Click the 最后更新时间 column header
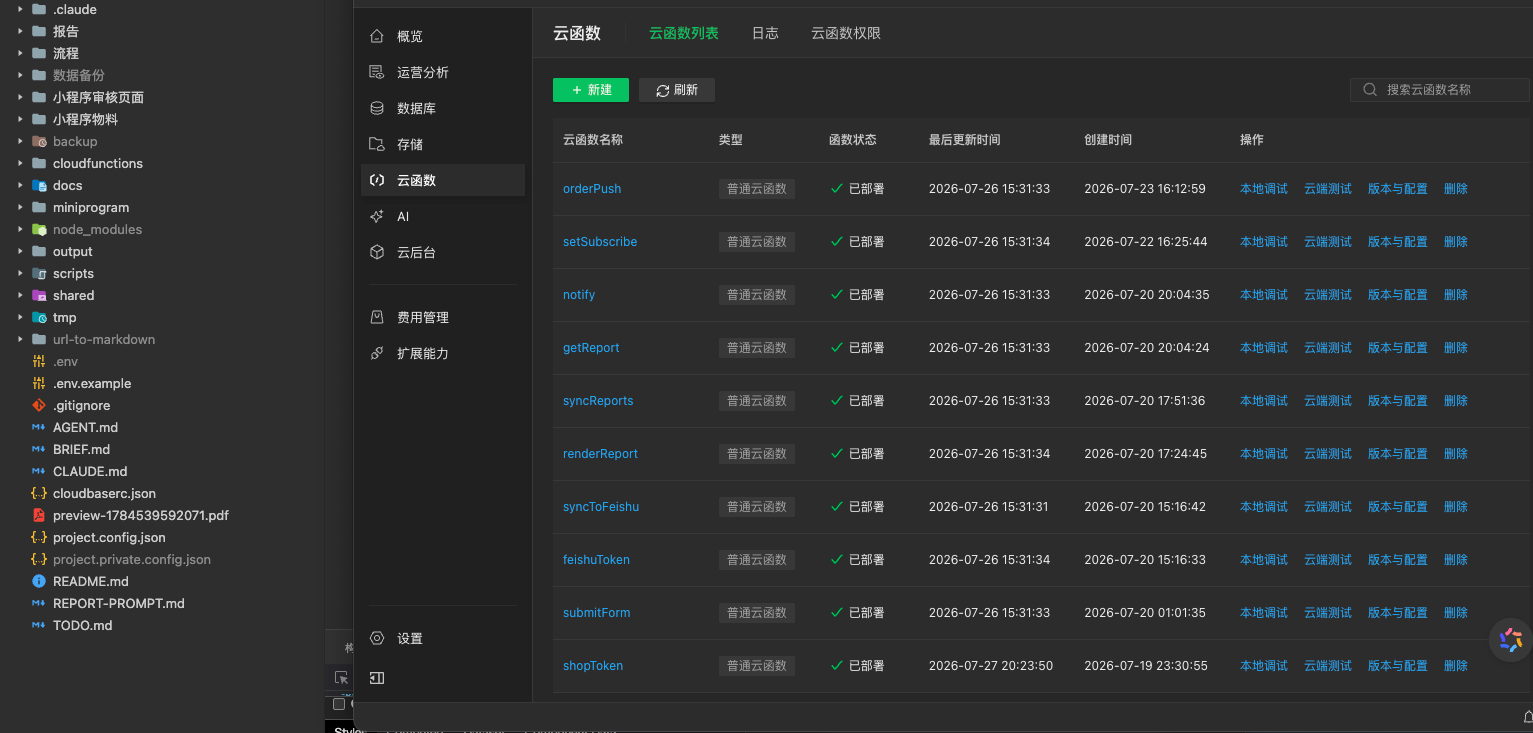1533x733 pixels. pos(964,140)
